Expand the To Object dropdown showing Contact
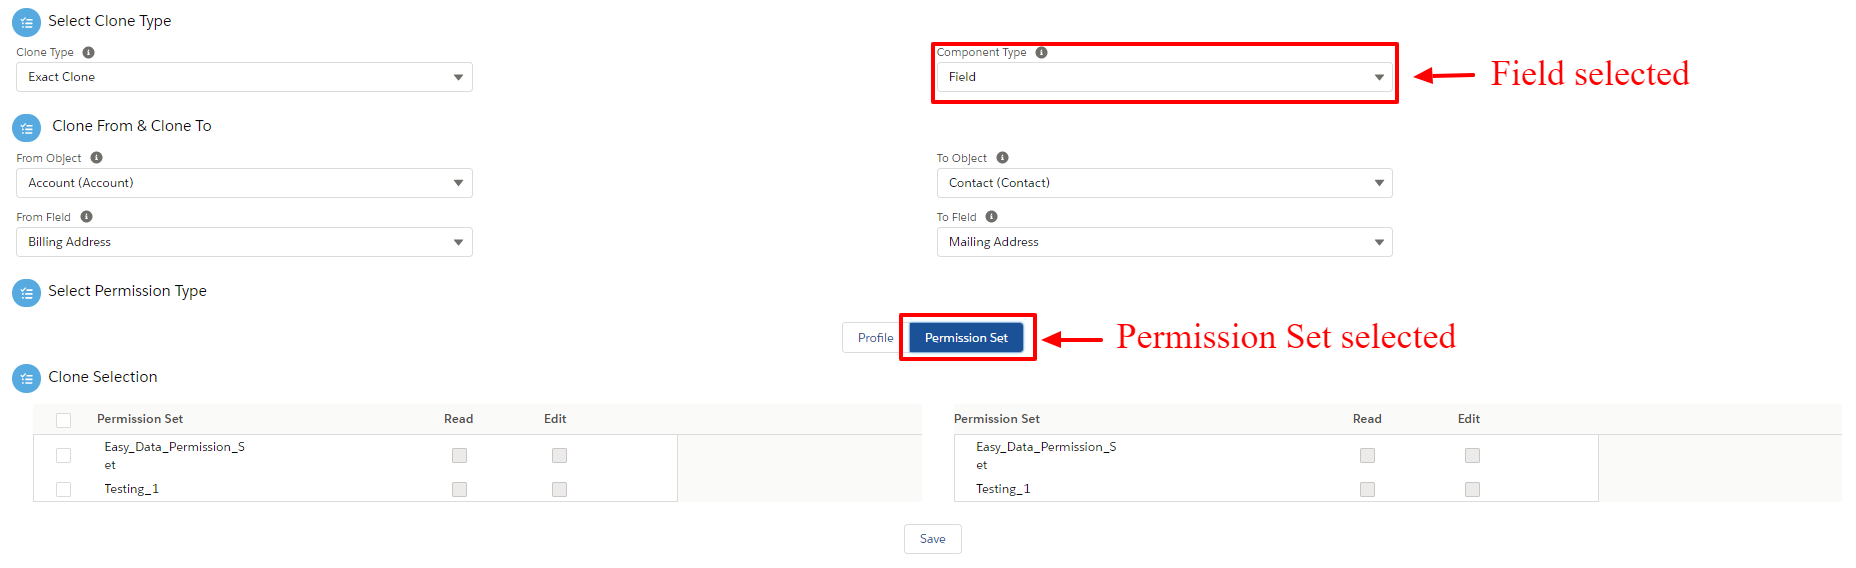 click(x=1164, y=183)
